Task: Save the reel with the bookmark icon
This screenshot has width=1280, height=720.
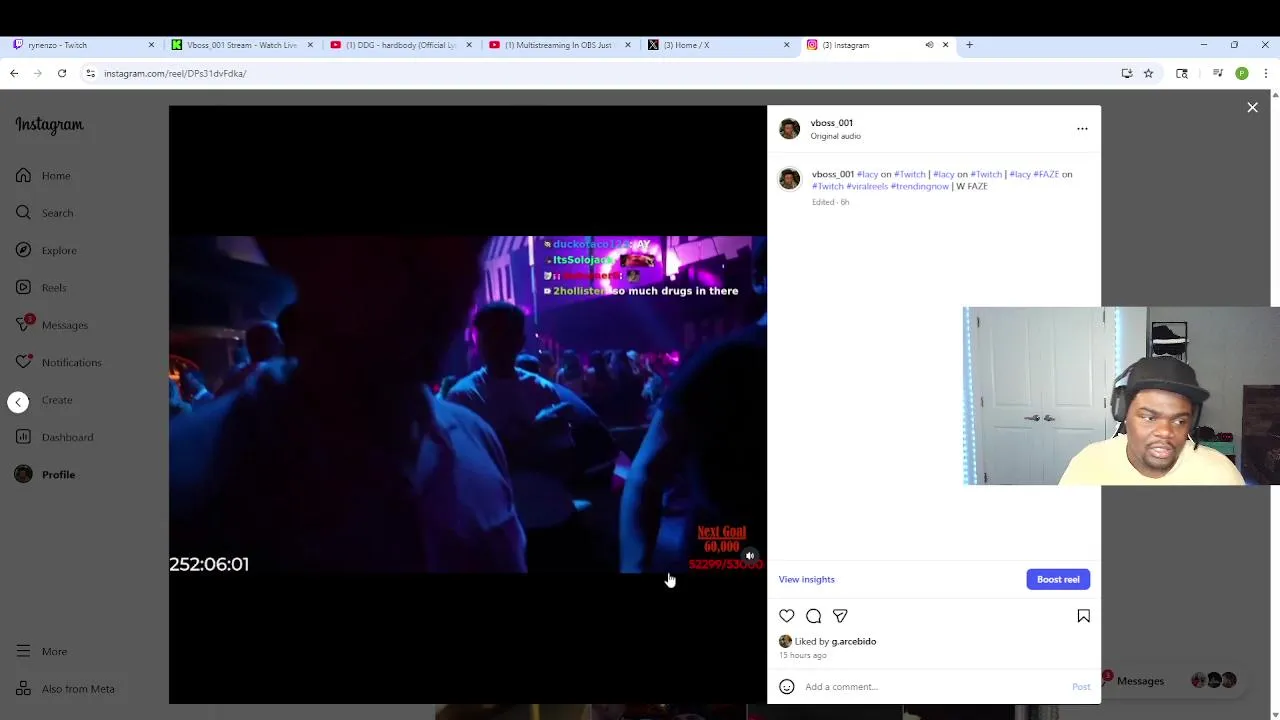Action: tap(1083, 616)
